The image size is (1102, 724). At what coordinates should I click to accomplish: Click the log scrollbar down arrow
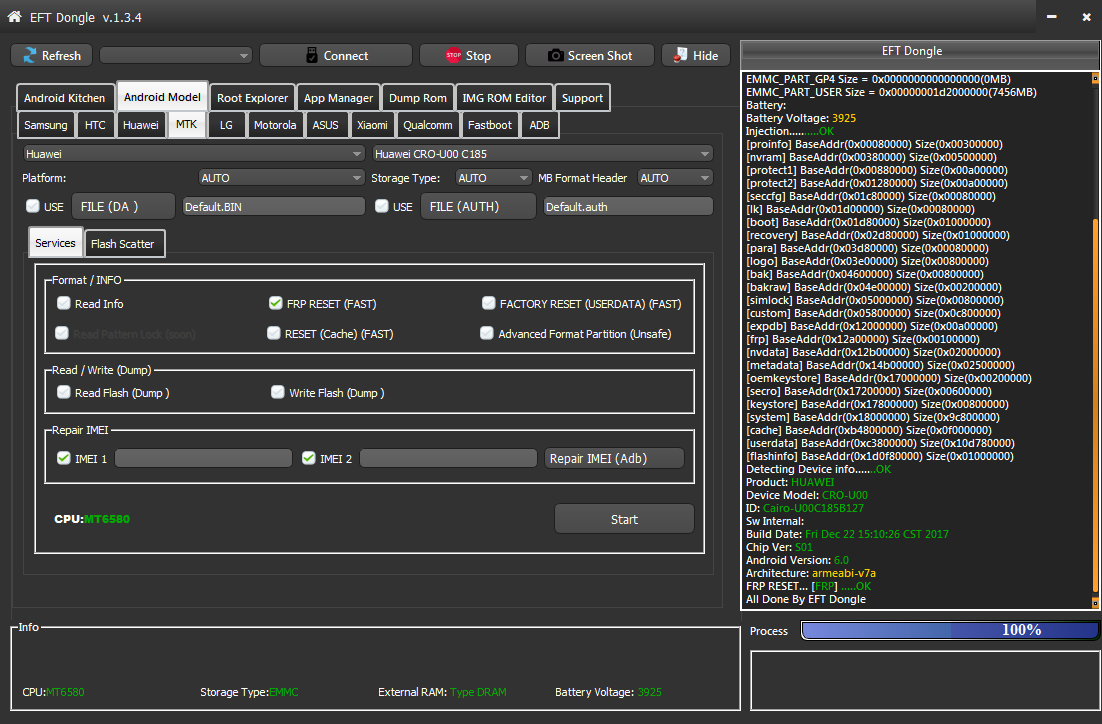1095,602
